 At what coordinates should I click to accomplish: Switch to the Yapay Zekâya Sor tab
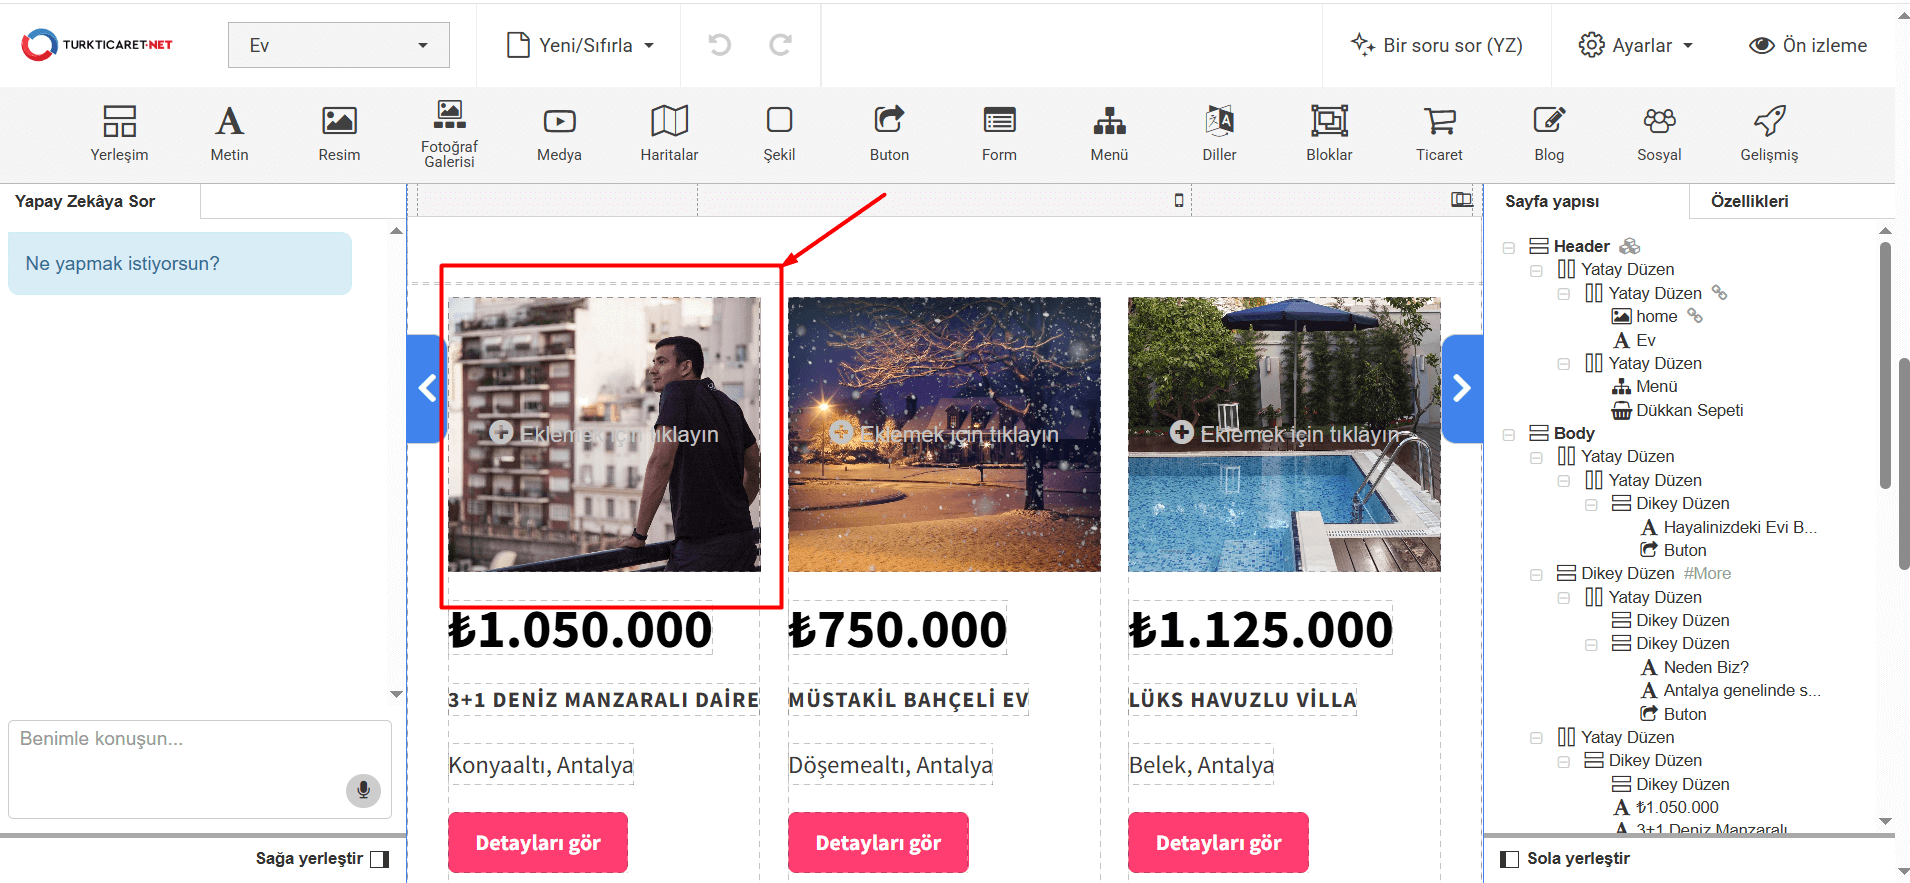click(85, 201)
